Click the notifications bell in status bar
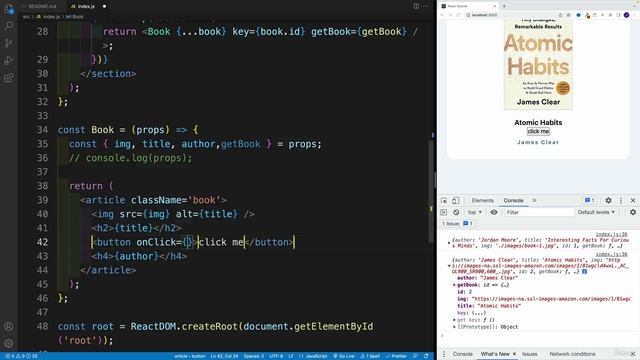The height and width of the screenshot is (360, 640). coord(426,356)
